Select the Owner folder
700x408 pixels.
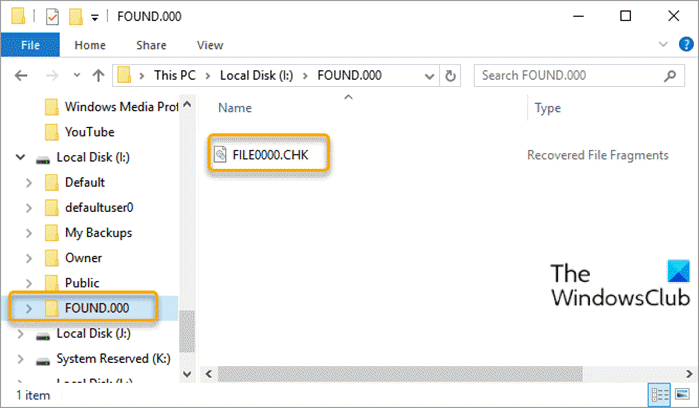coord(74,258)
